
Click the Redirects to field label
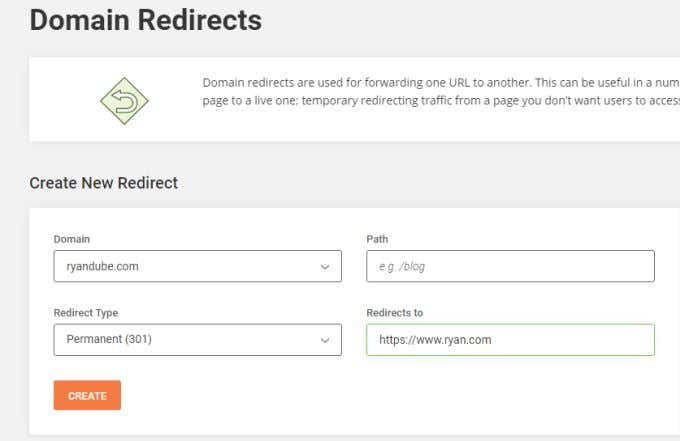pos(394,313)
